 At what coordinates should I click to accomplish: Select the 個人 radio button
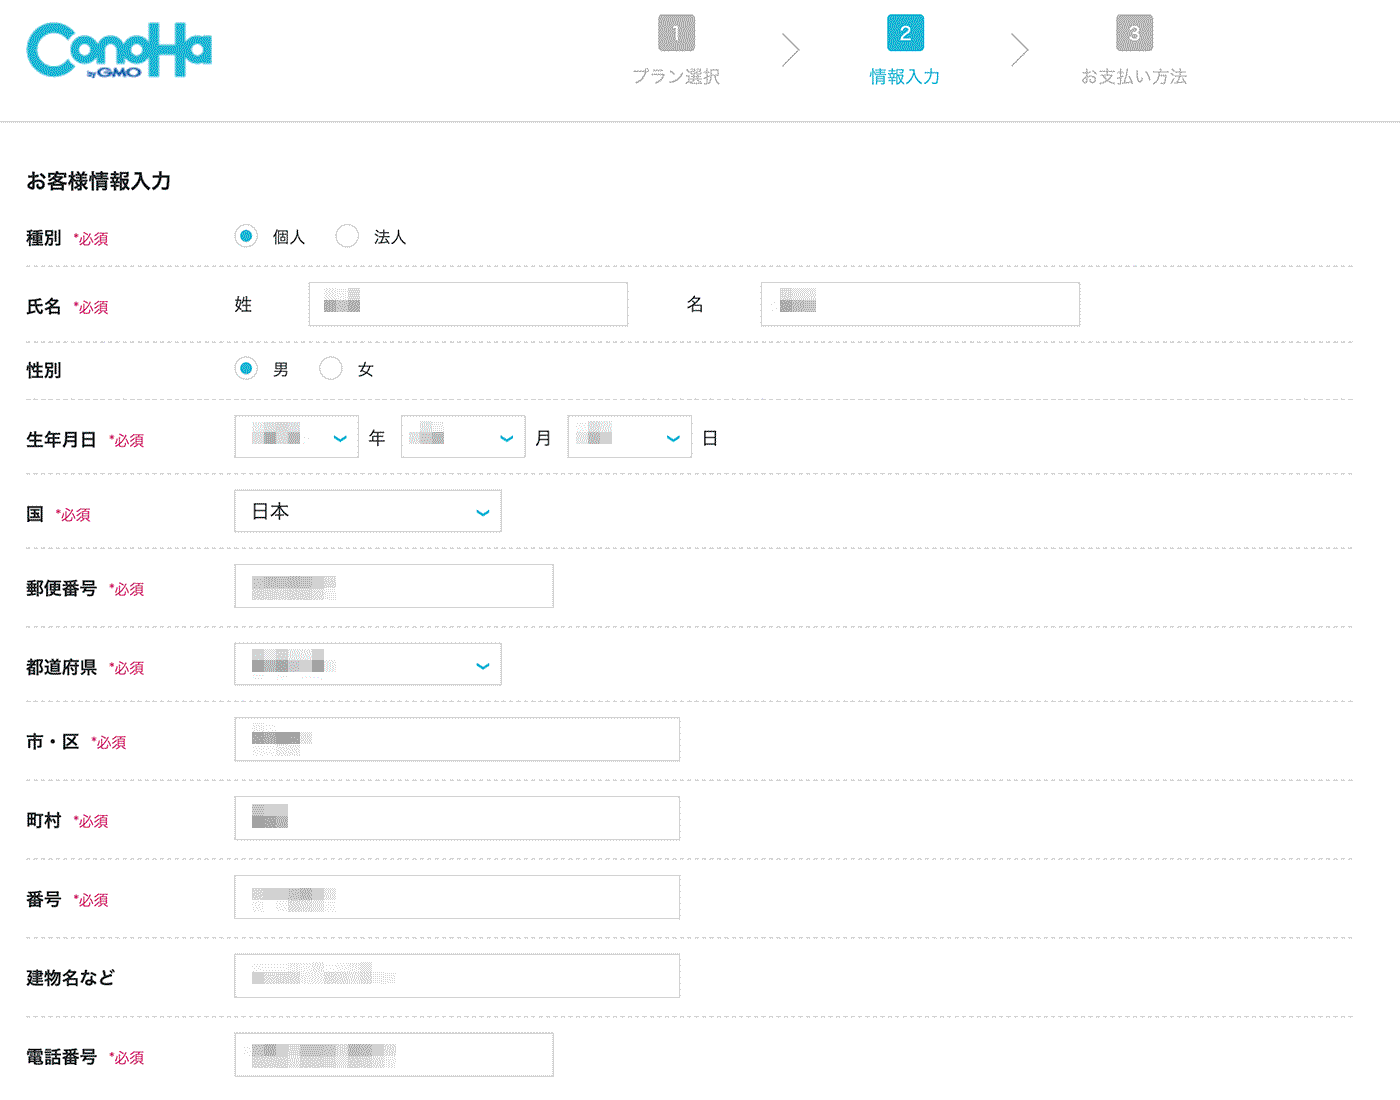246,237
